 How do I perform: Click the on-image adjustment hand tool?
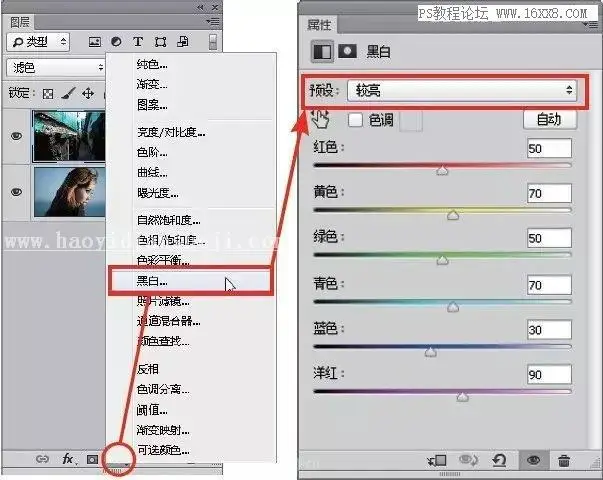point(320,118)
